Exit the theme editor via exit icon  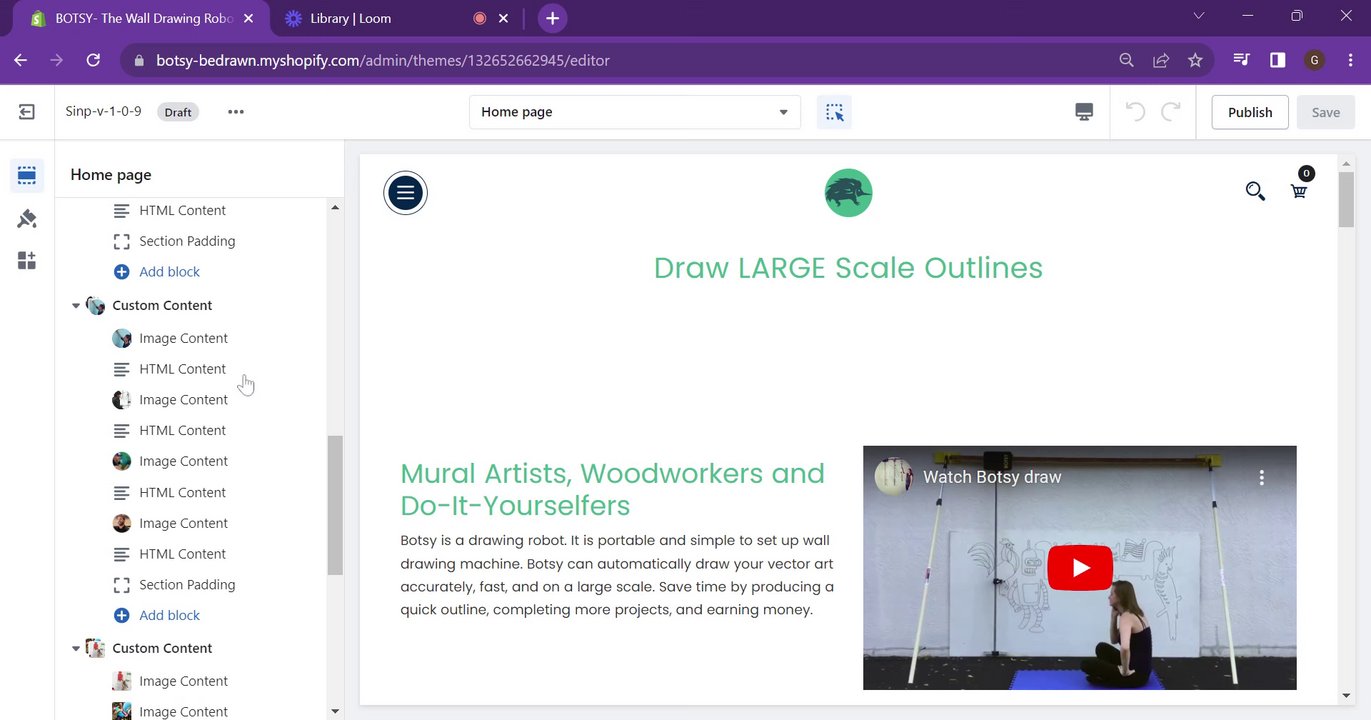pyautogui.click(x=27, y=112)
